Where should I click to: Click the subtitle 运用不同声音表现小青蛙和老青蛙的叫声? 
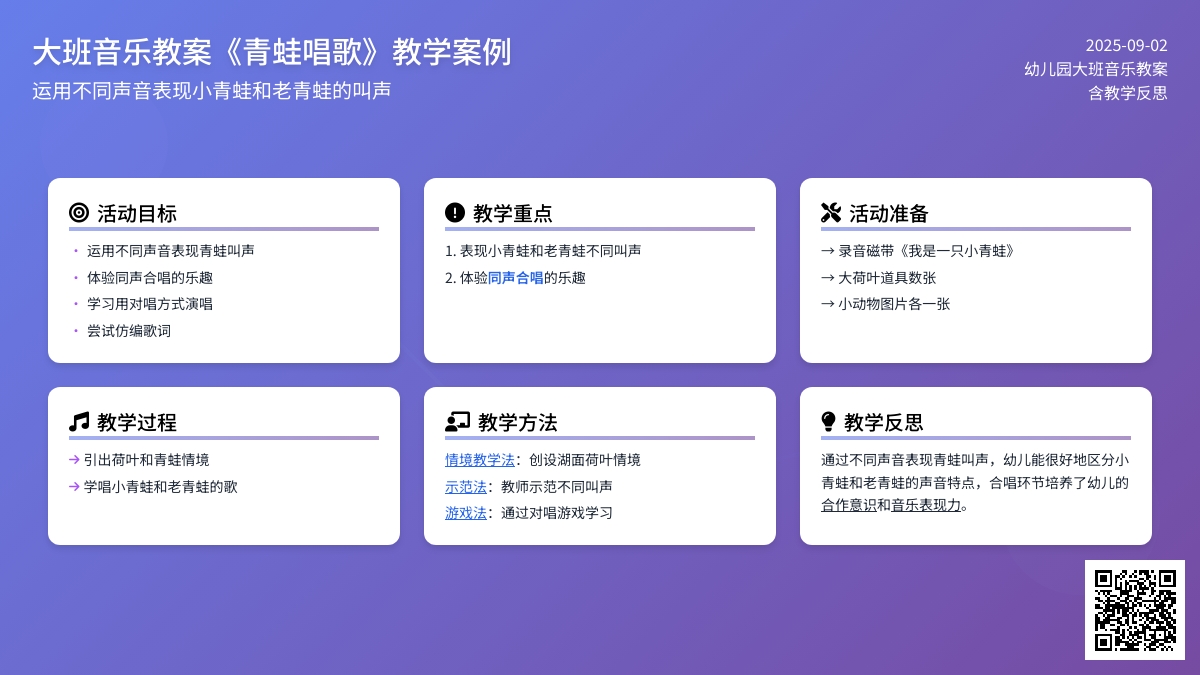coord(211,90)
